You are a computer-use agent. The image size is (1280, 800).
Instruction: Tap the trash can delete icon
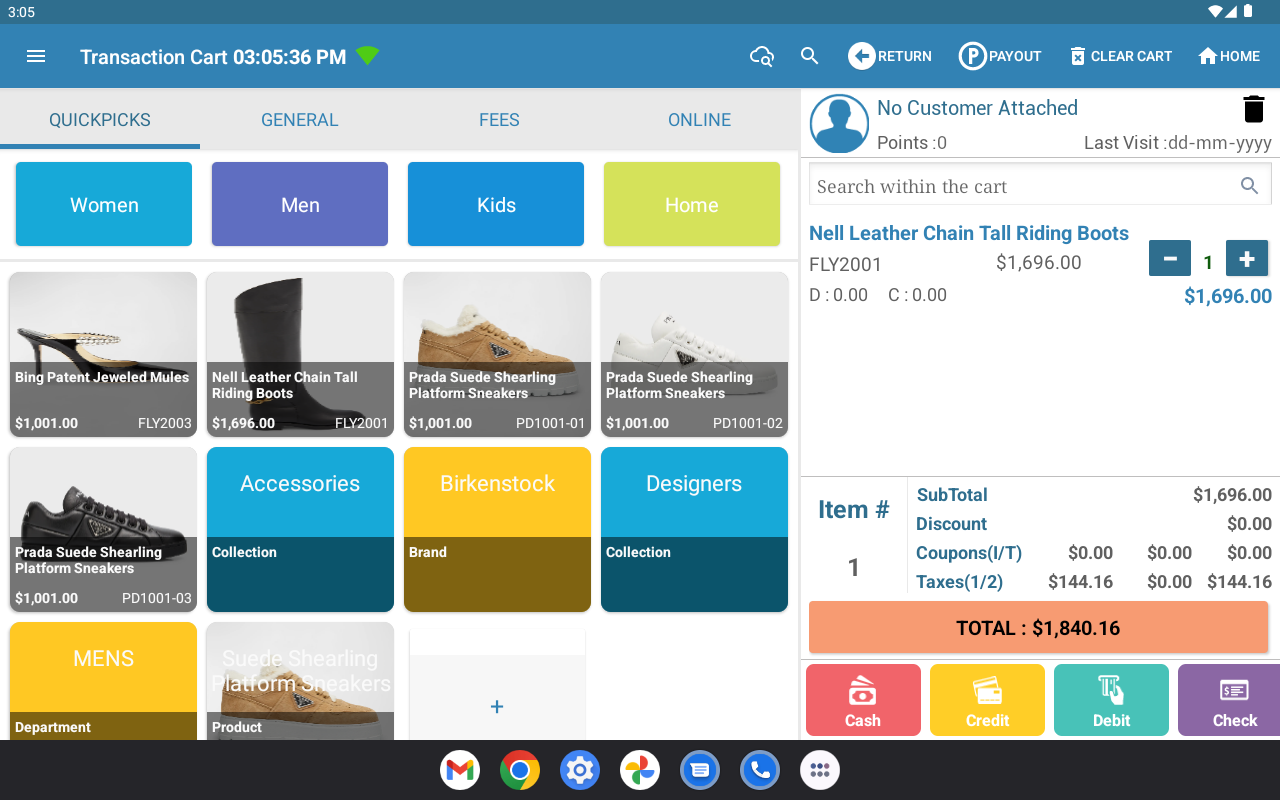[x=1254, y=109]
